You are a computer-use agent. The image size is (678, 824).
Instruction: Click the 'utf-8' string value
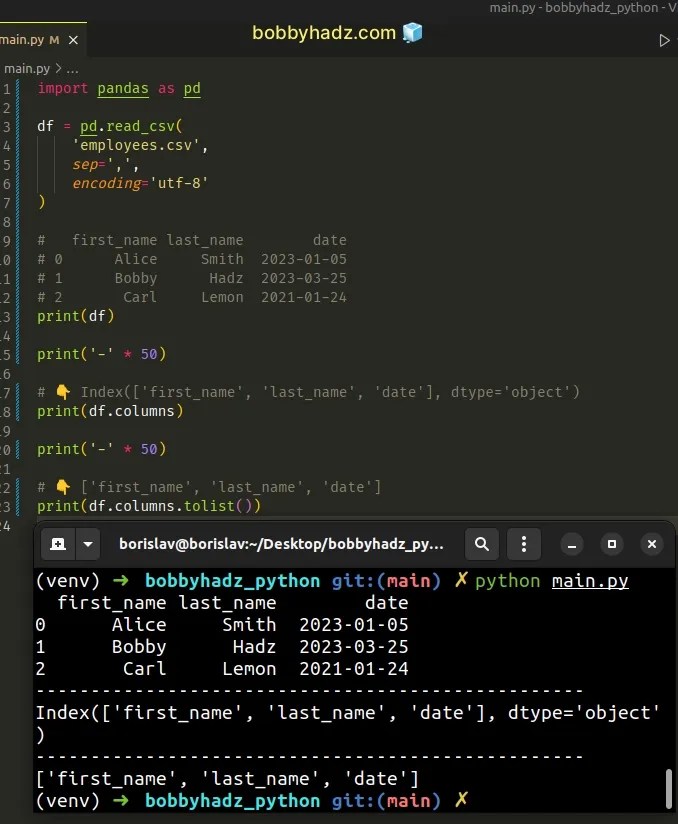tap(179, 183)
